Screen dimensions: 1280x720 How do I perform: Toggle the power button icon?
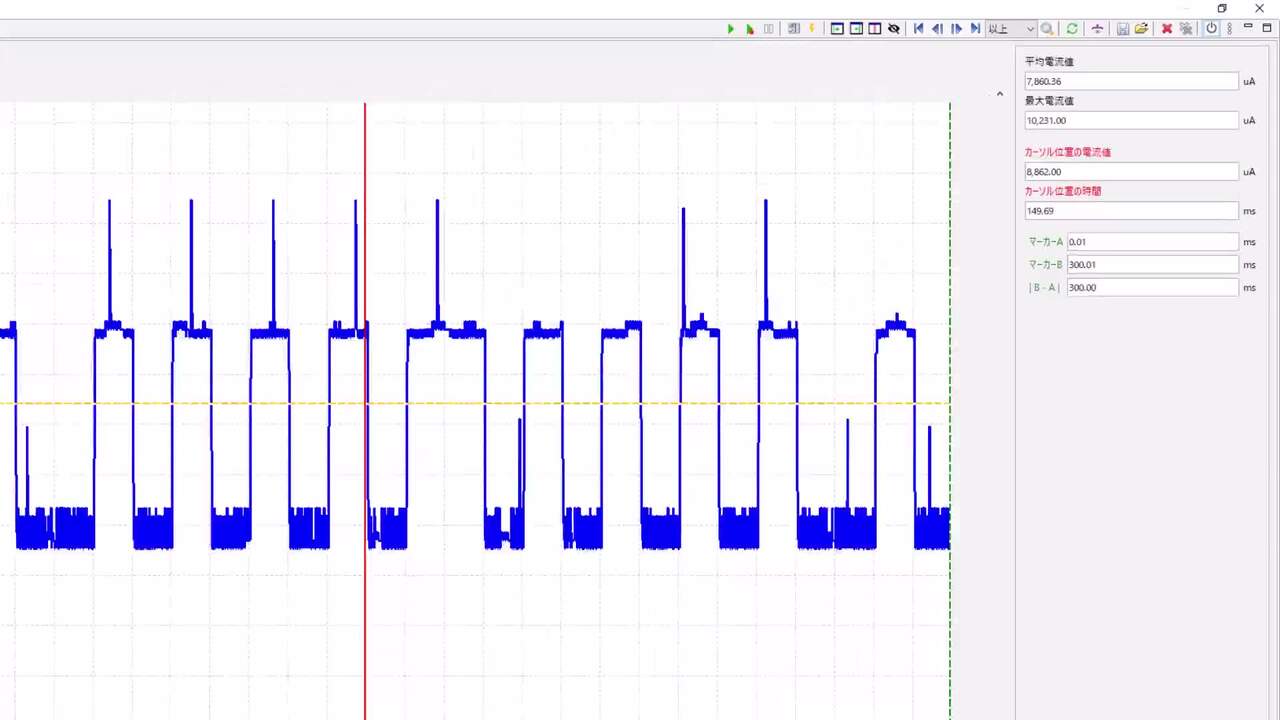point(1211,29)
